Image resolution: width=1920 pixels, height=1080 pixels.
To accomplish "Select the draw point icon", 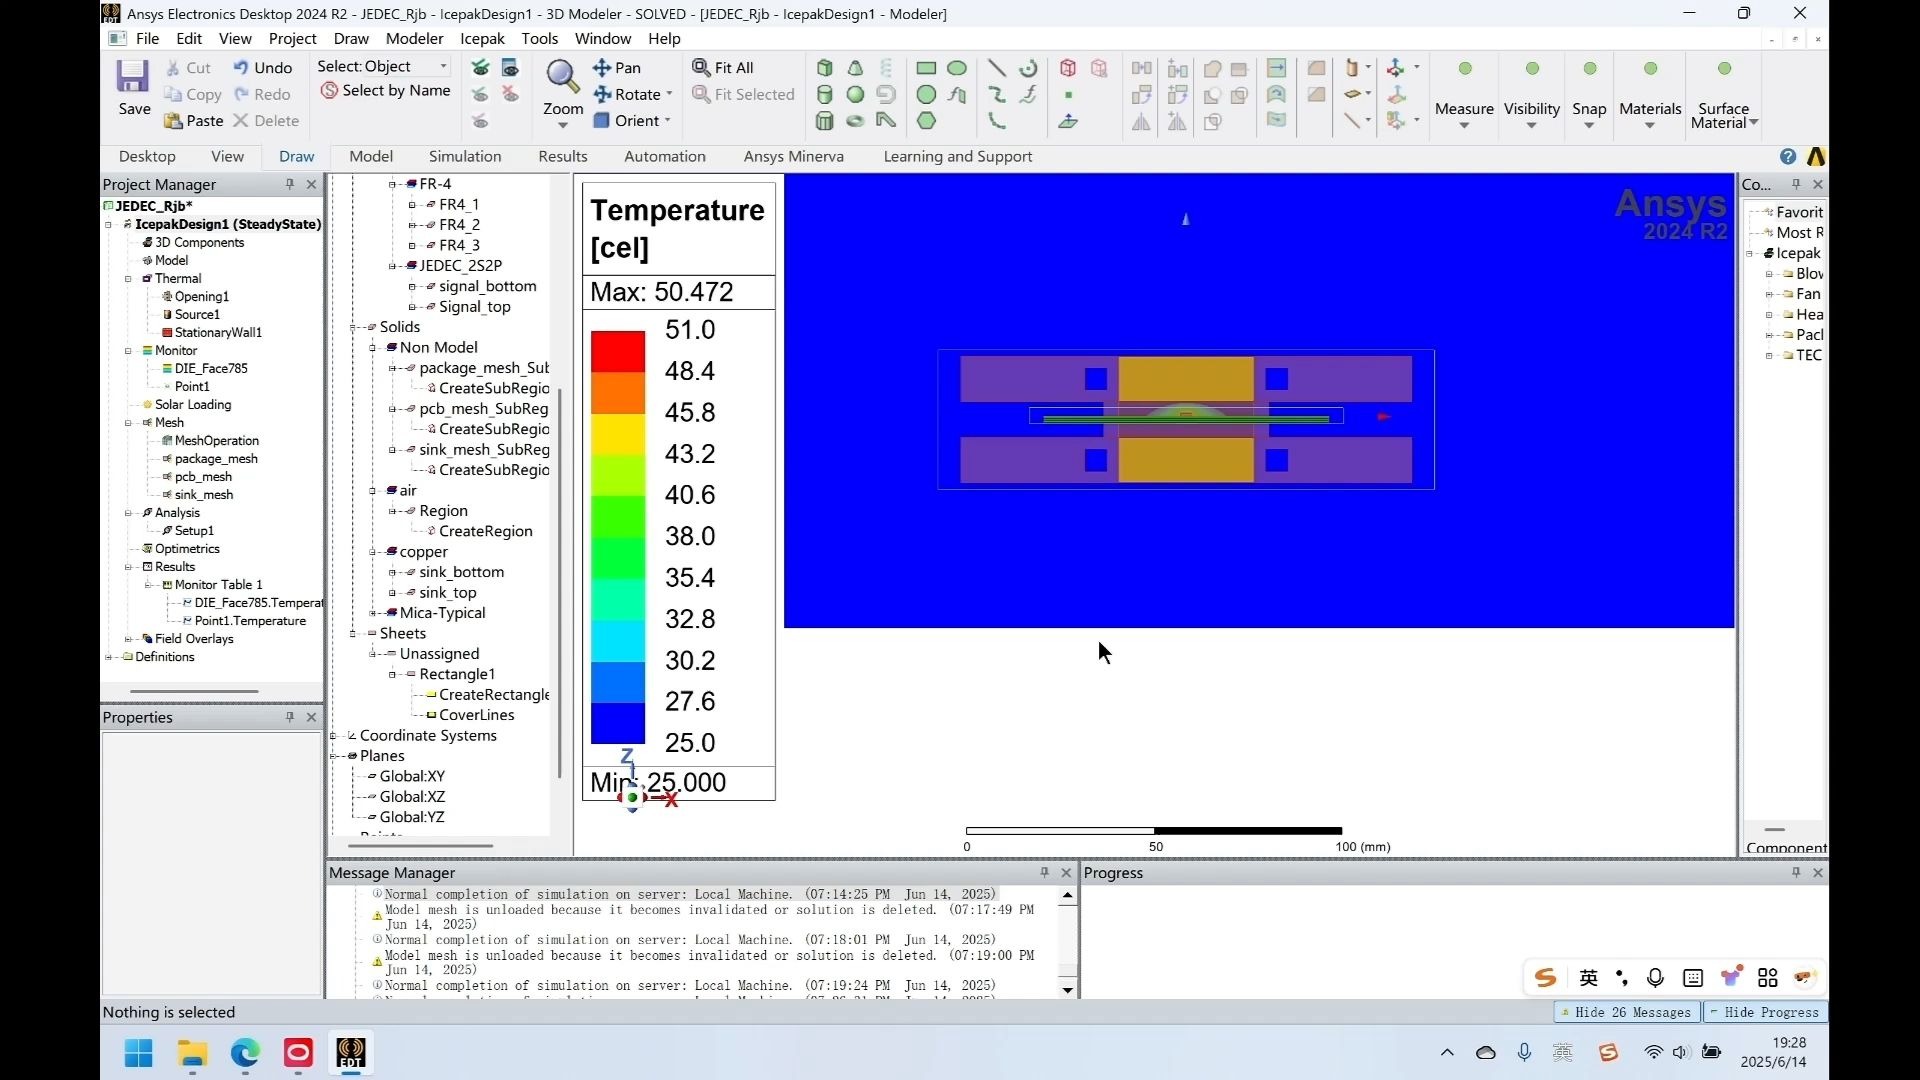I will click(x=1068, y=95).
